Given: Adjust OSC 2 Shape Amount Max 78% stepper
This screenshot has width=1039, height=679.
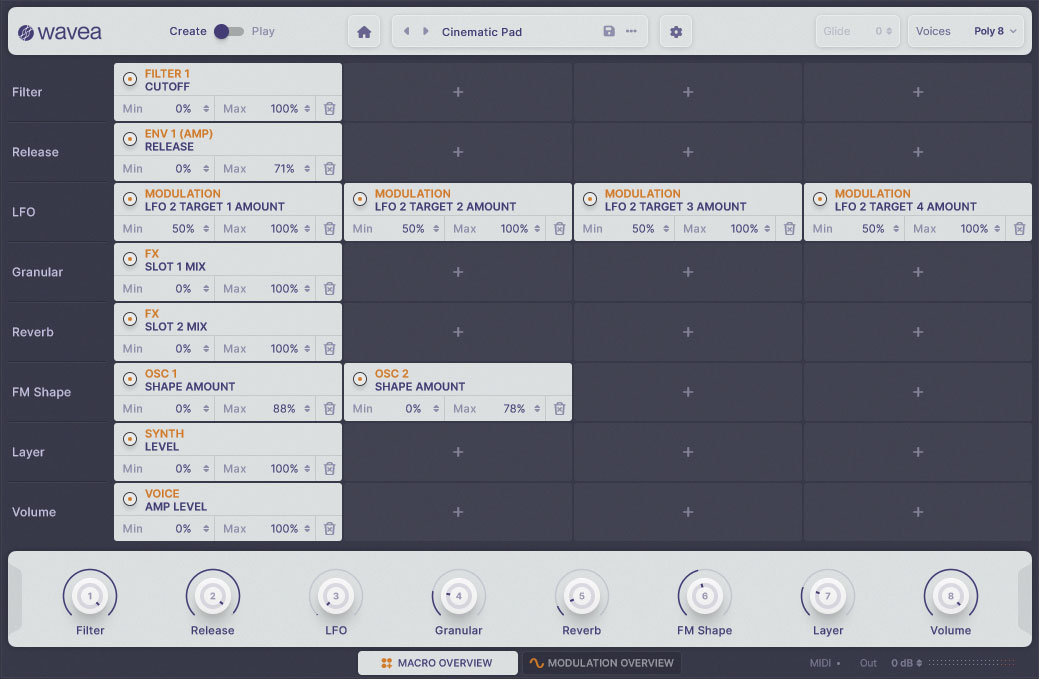Looking at the screenshot, I should point(537,409).
